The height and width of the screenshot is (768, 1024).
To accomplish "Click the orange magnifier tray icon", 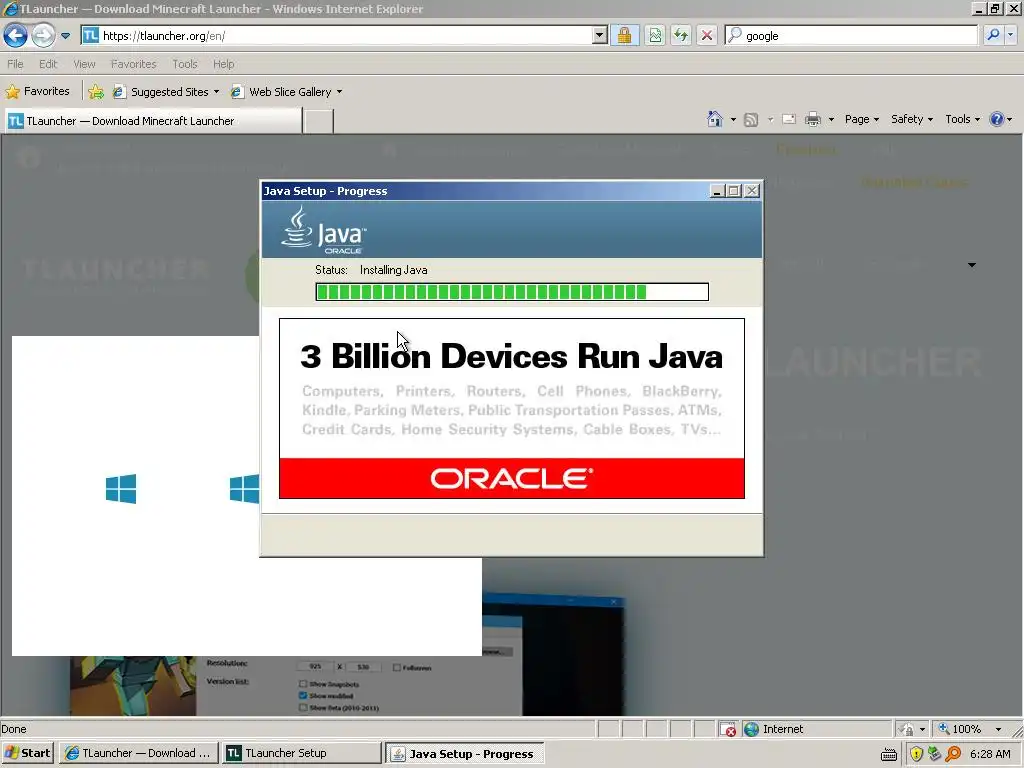I will [x=953, y=754].
